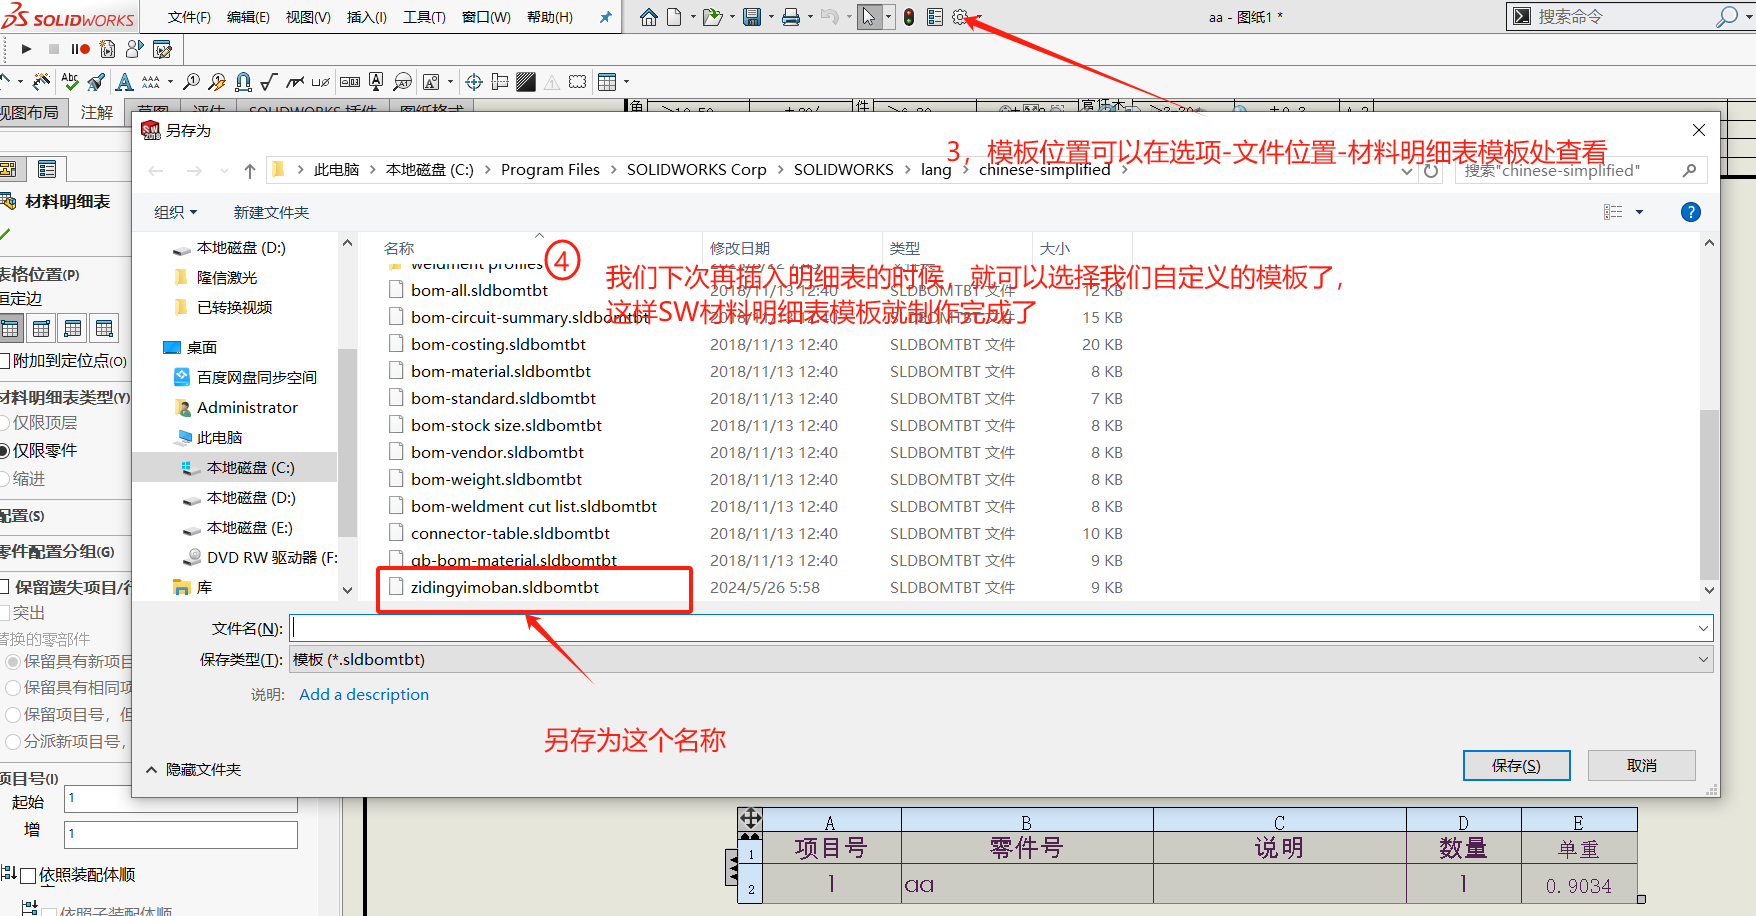
Task: Click the Tables grid icon
Action: tap(607, 82)
